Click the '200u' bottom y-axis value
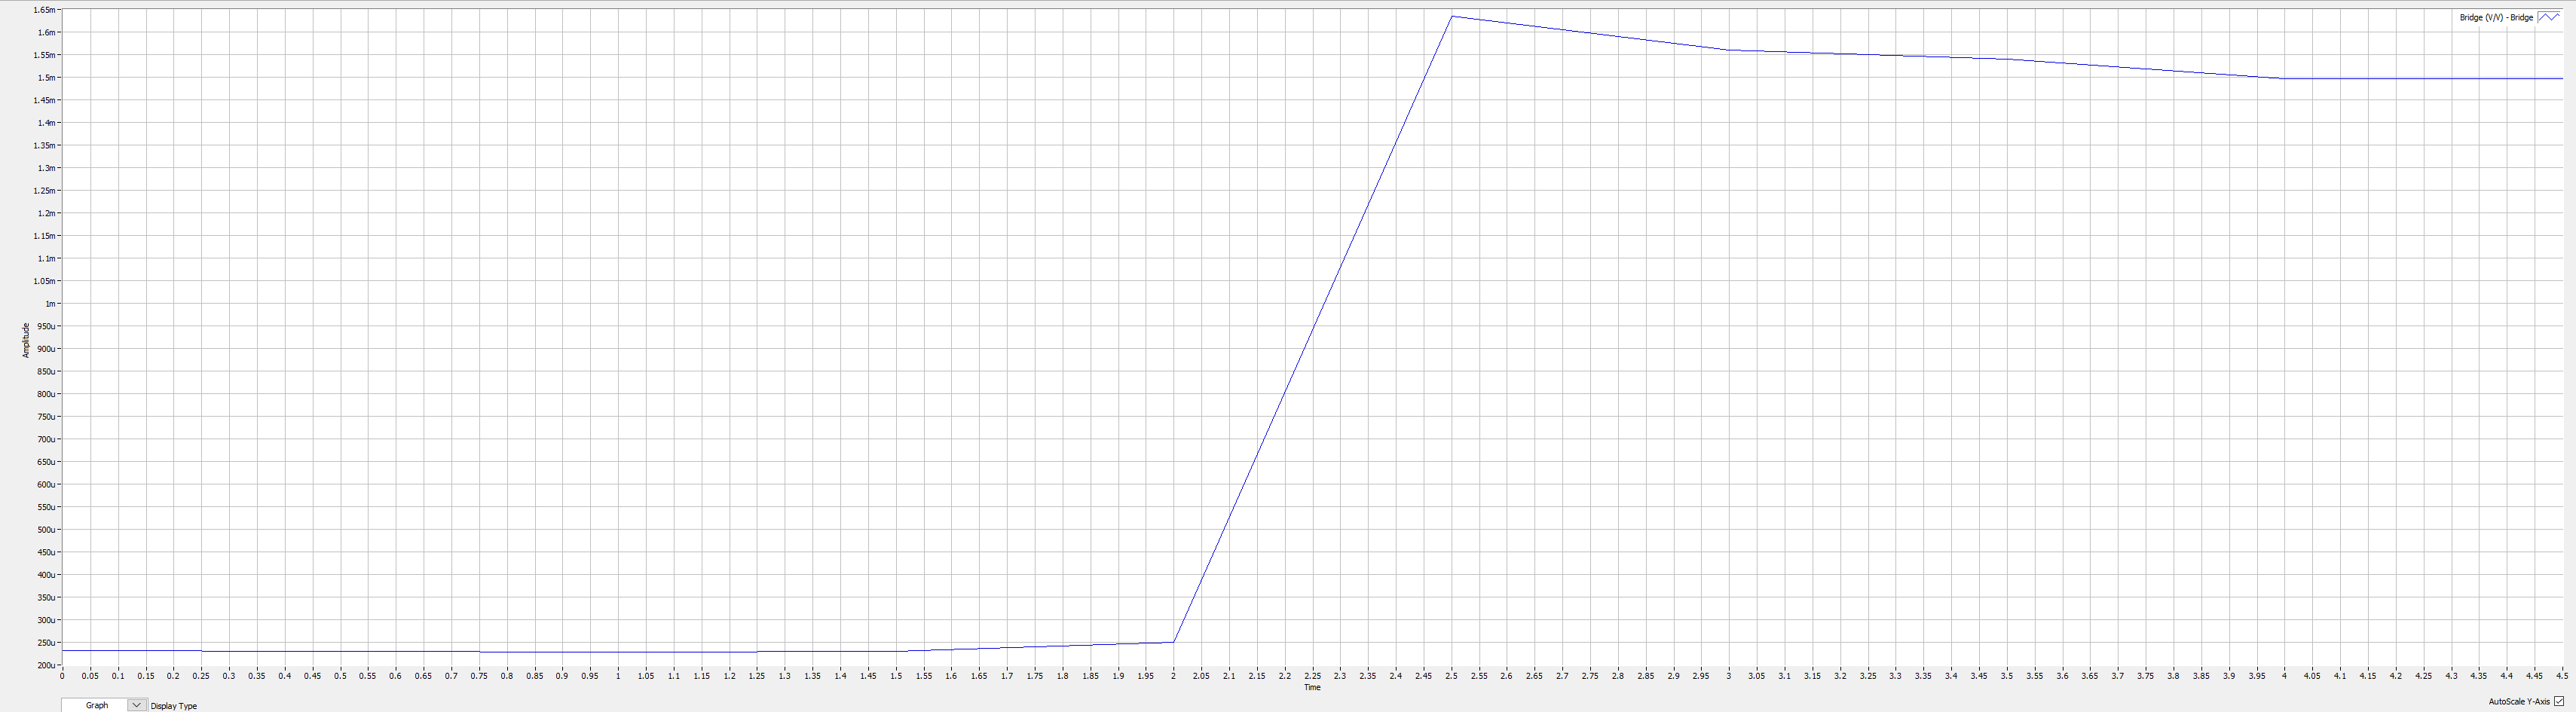 [45, 665]
